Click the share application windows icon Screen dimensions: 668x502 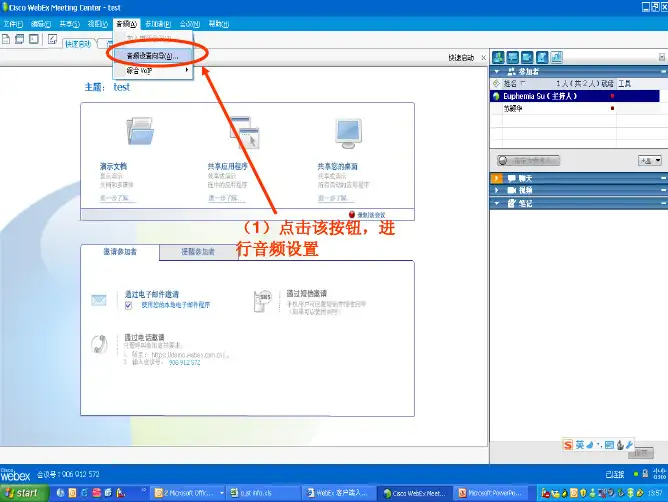point(244,131)
